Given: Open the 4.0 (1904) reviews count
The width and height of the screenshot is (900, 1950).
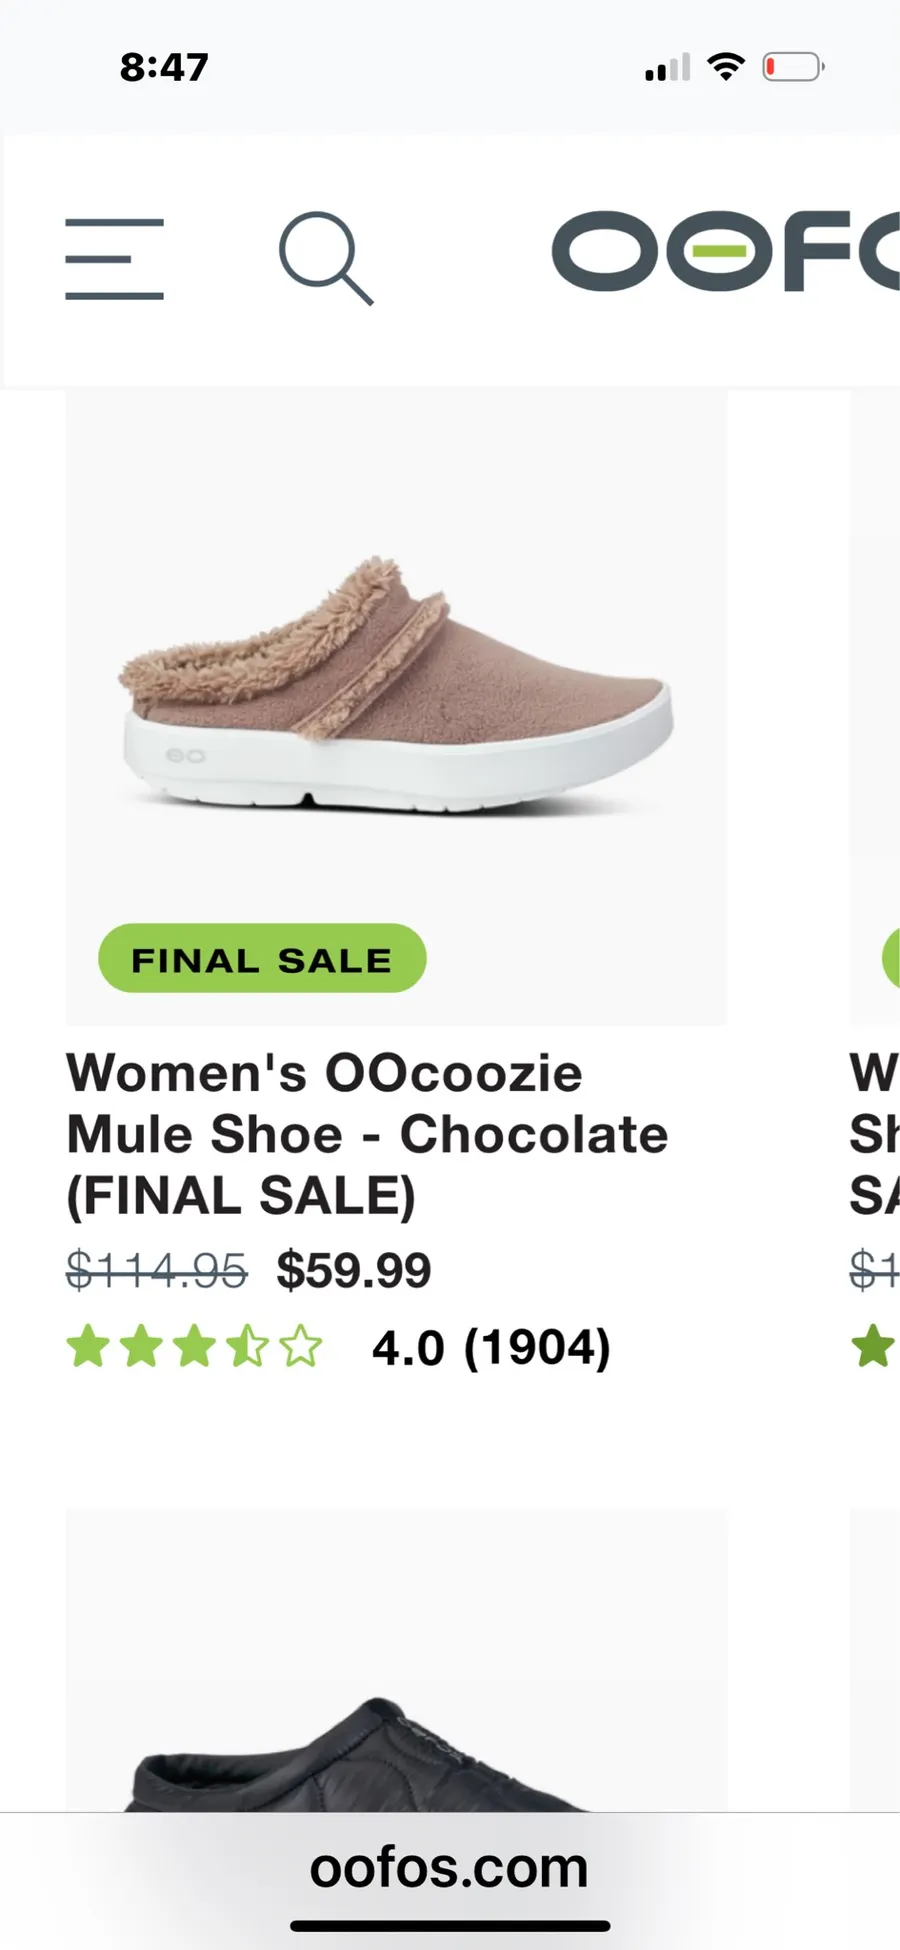Looking at the screenshot, I should coord(491,1348).
